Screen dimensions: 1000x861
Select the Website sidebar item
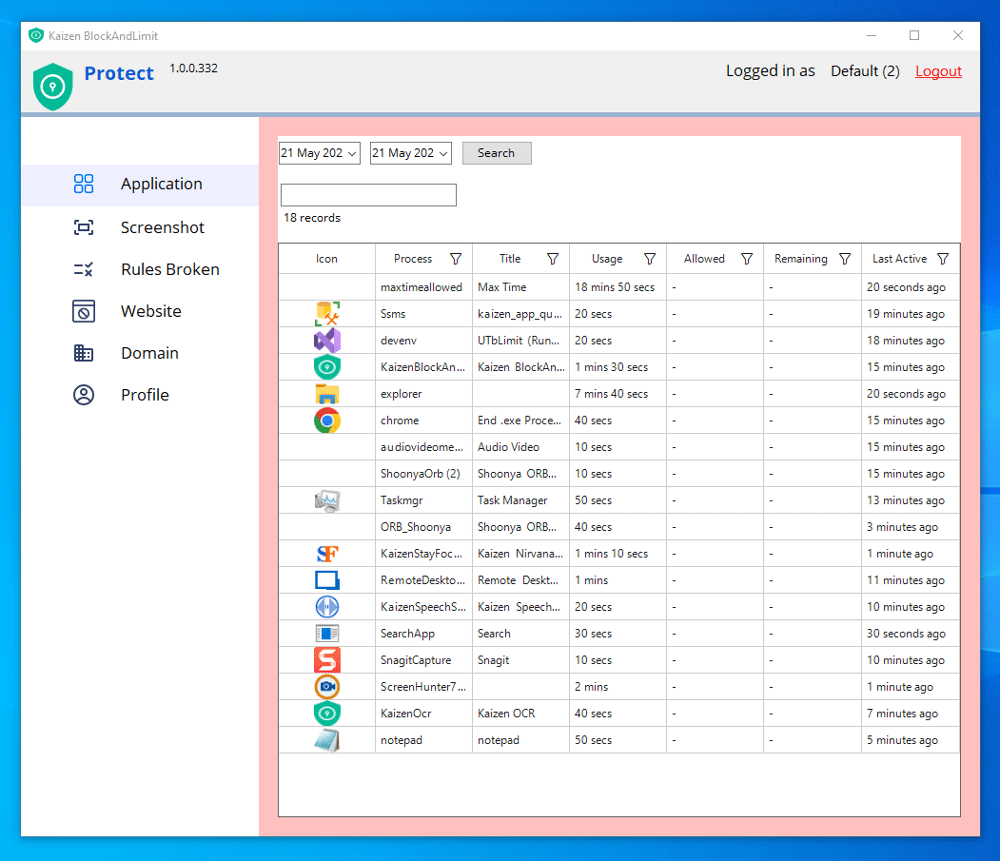[151, 312]
